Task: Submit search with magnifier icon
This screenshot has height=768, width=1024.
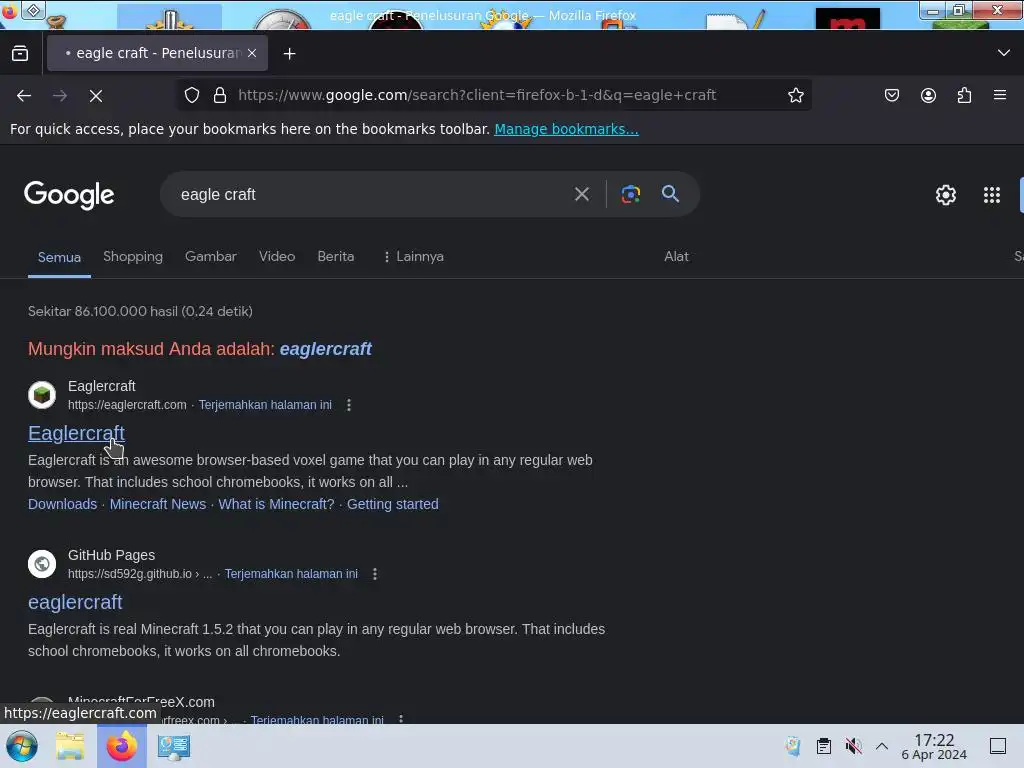Action: pos(670,194)
